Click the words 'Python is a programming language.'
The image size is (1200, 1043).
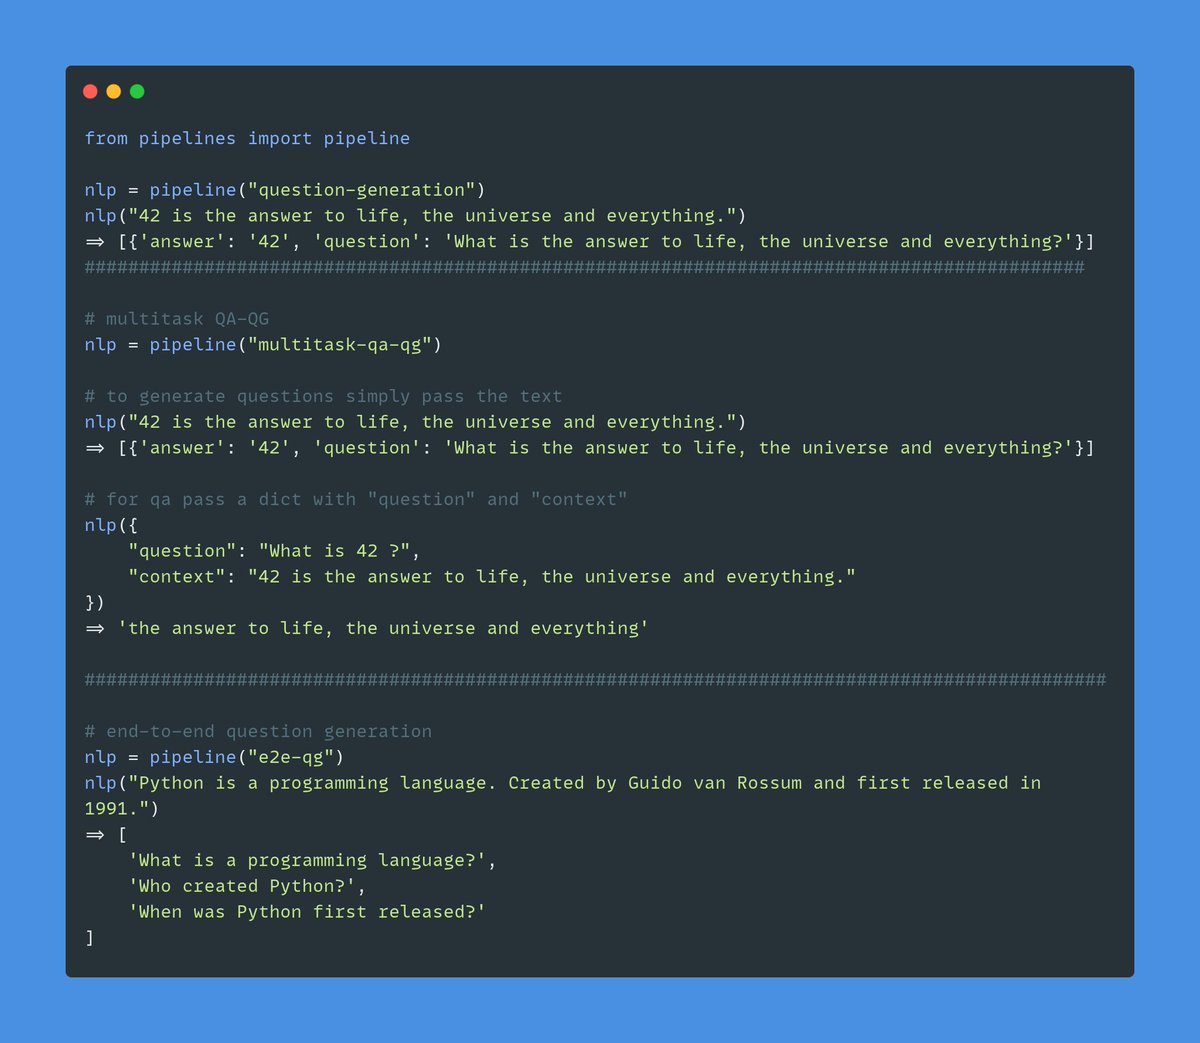tap(318, 783)
